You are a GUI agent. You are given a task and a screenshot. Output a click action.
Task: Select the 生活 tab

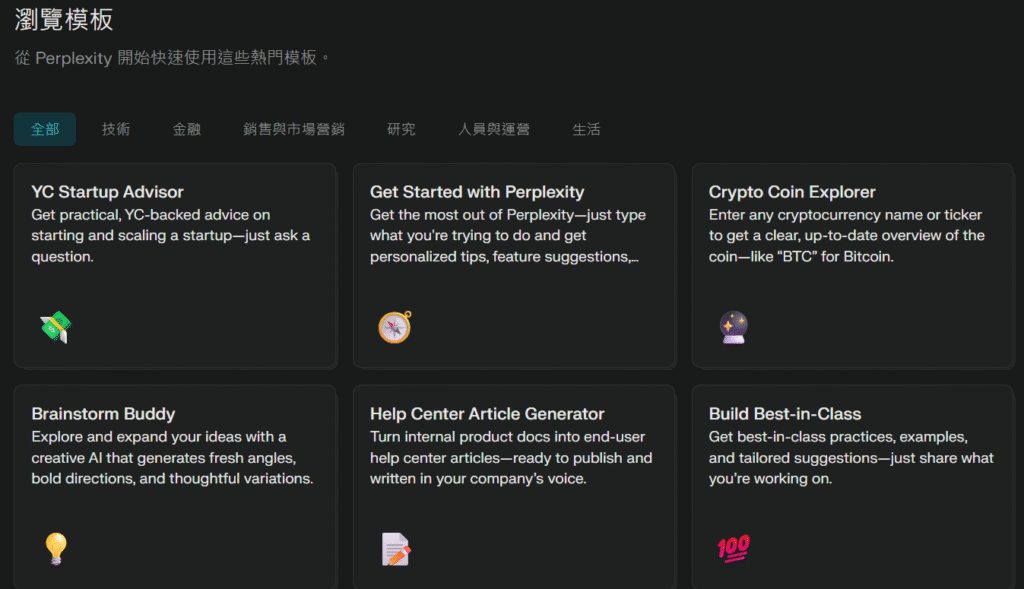point(586,129)
